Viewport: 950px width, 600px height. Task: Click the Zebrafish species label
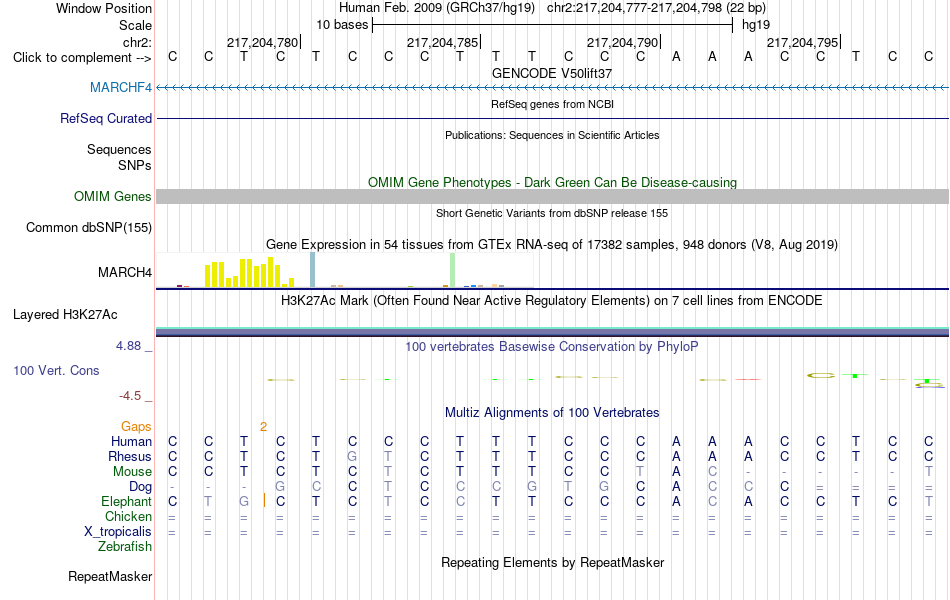125,547
